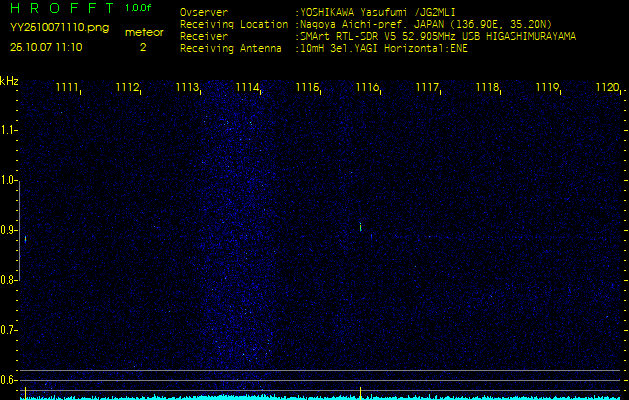This screenshot has width=629, height=400.
Task: Click the 0.7 frequency axis label
Action: [8, 330]
